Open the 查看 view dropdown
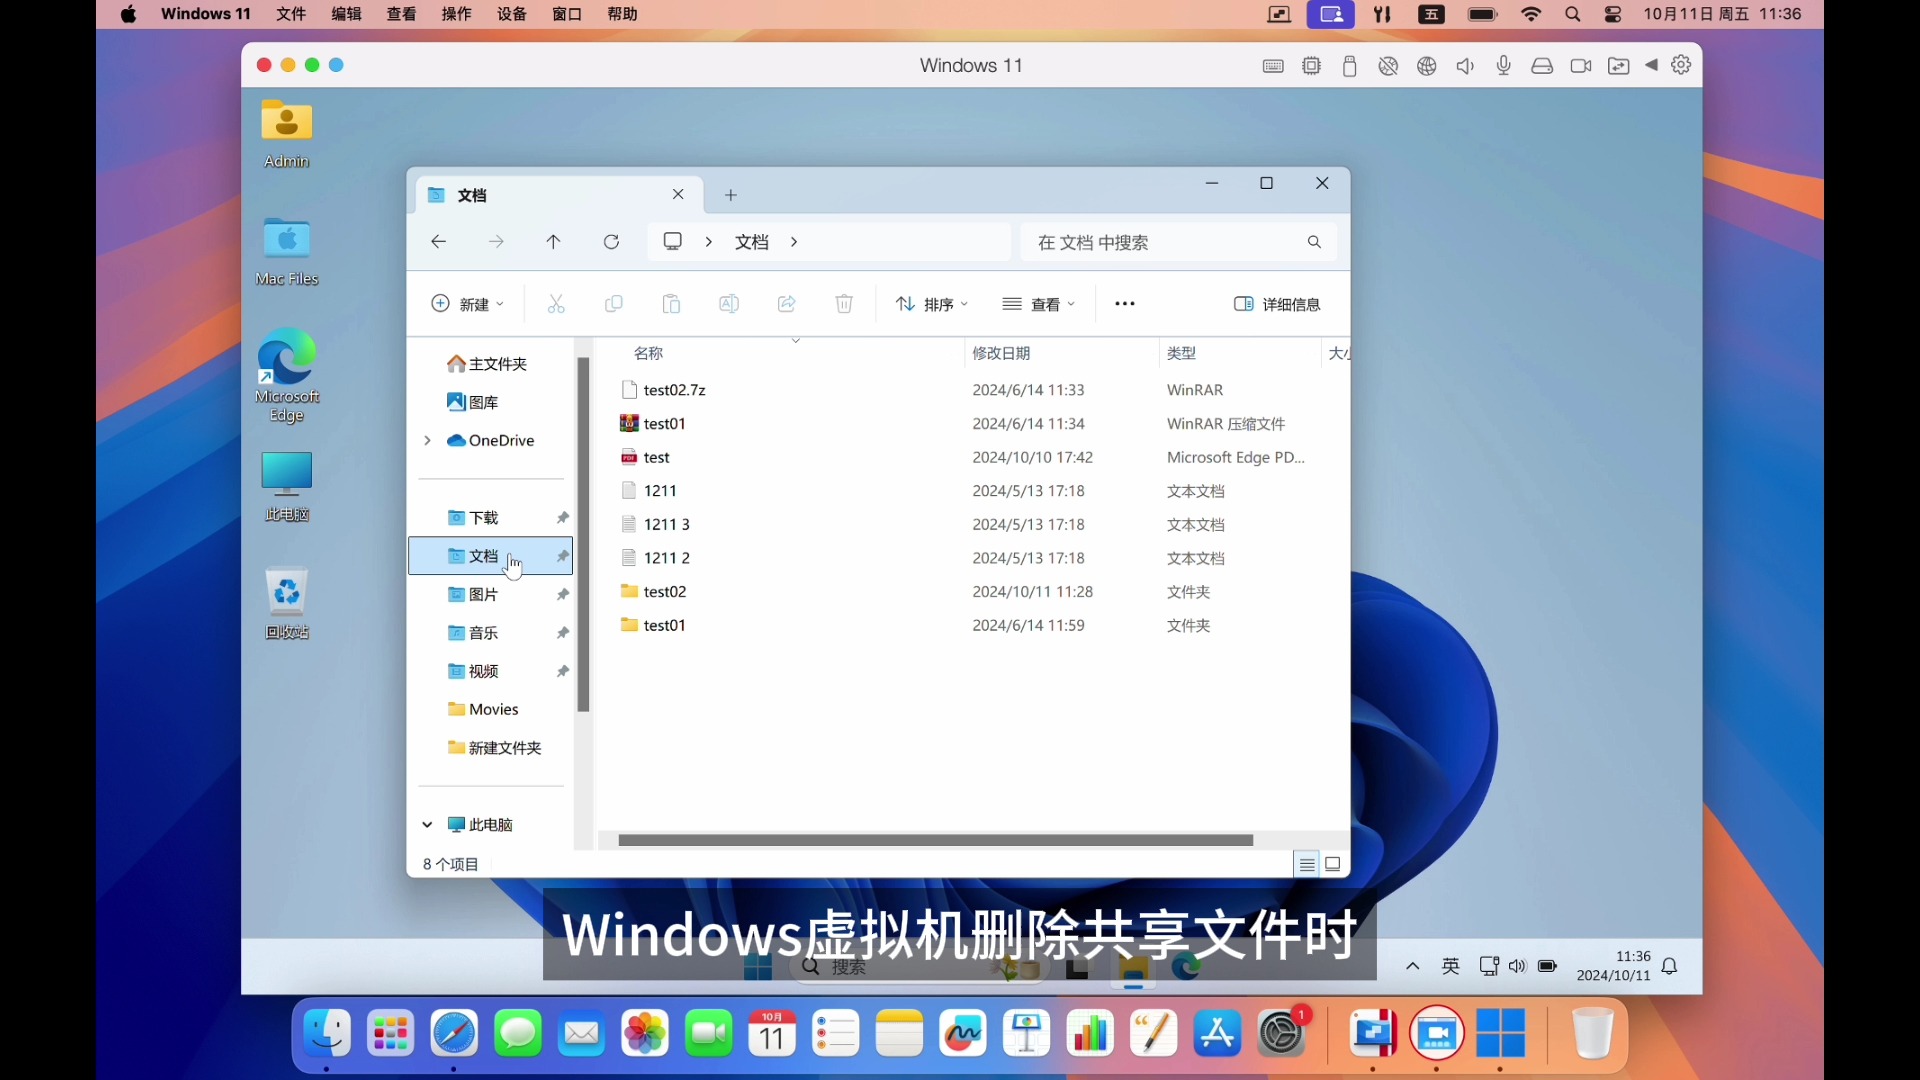The image size is (1920, 1080). [x=1038, y=304]
